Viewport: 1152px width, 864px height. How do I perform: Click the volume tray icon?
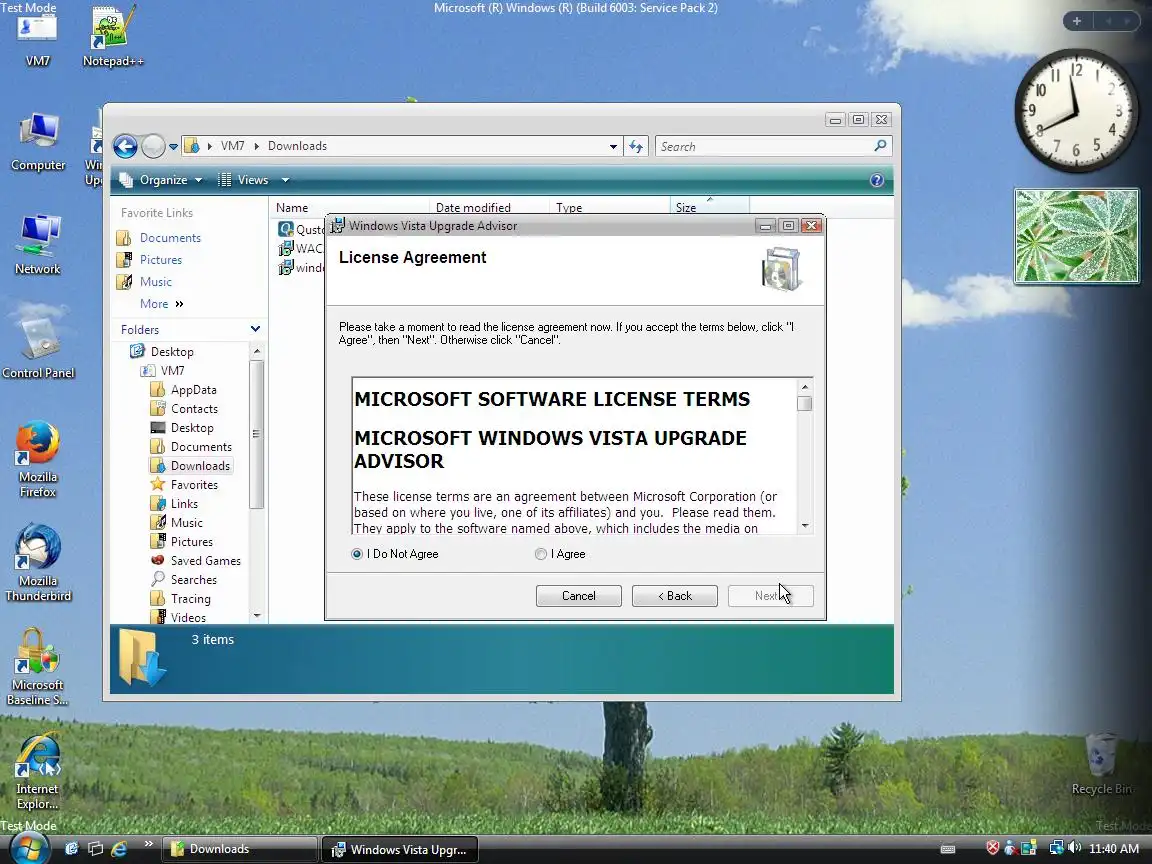1074,848
